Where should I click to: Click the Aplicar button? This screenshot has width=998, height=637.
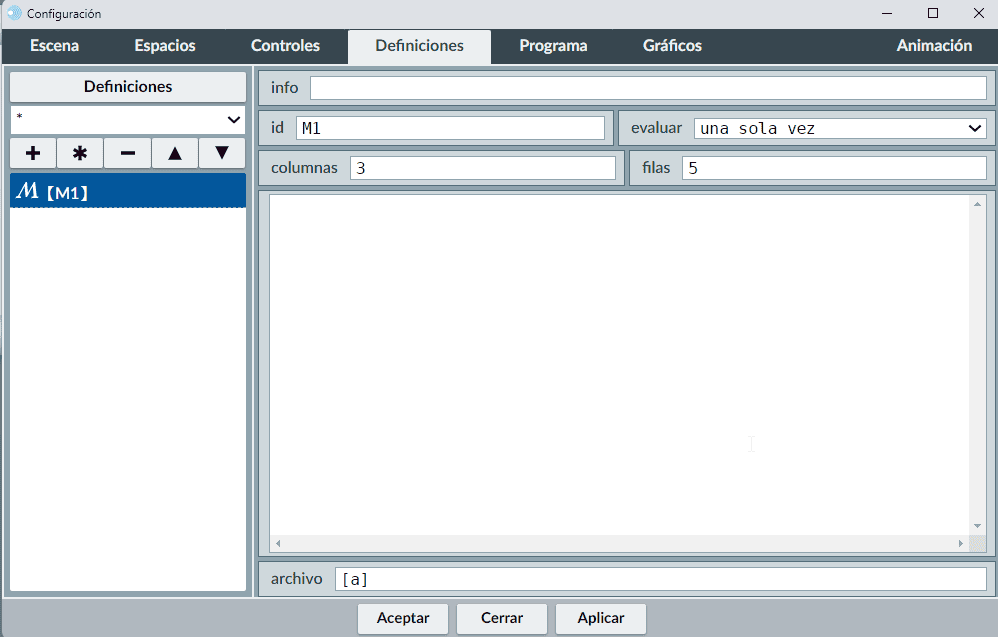pos(601,618)
